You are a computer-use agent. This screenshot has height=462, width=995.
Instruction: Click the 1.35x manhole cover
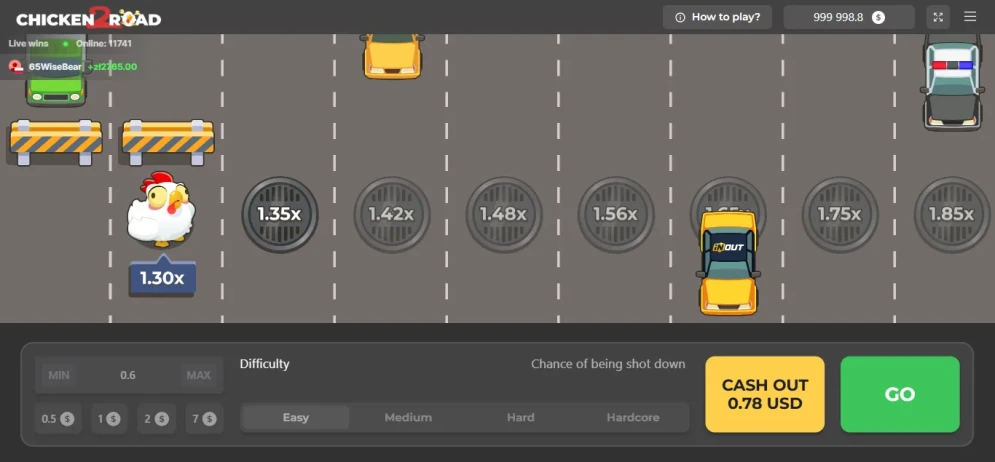click(x=280, y=214)
